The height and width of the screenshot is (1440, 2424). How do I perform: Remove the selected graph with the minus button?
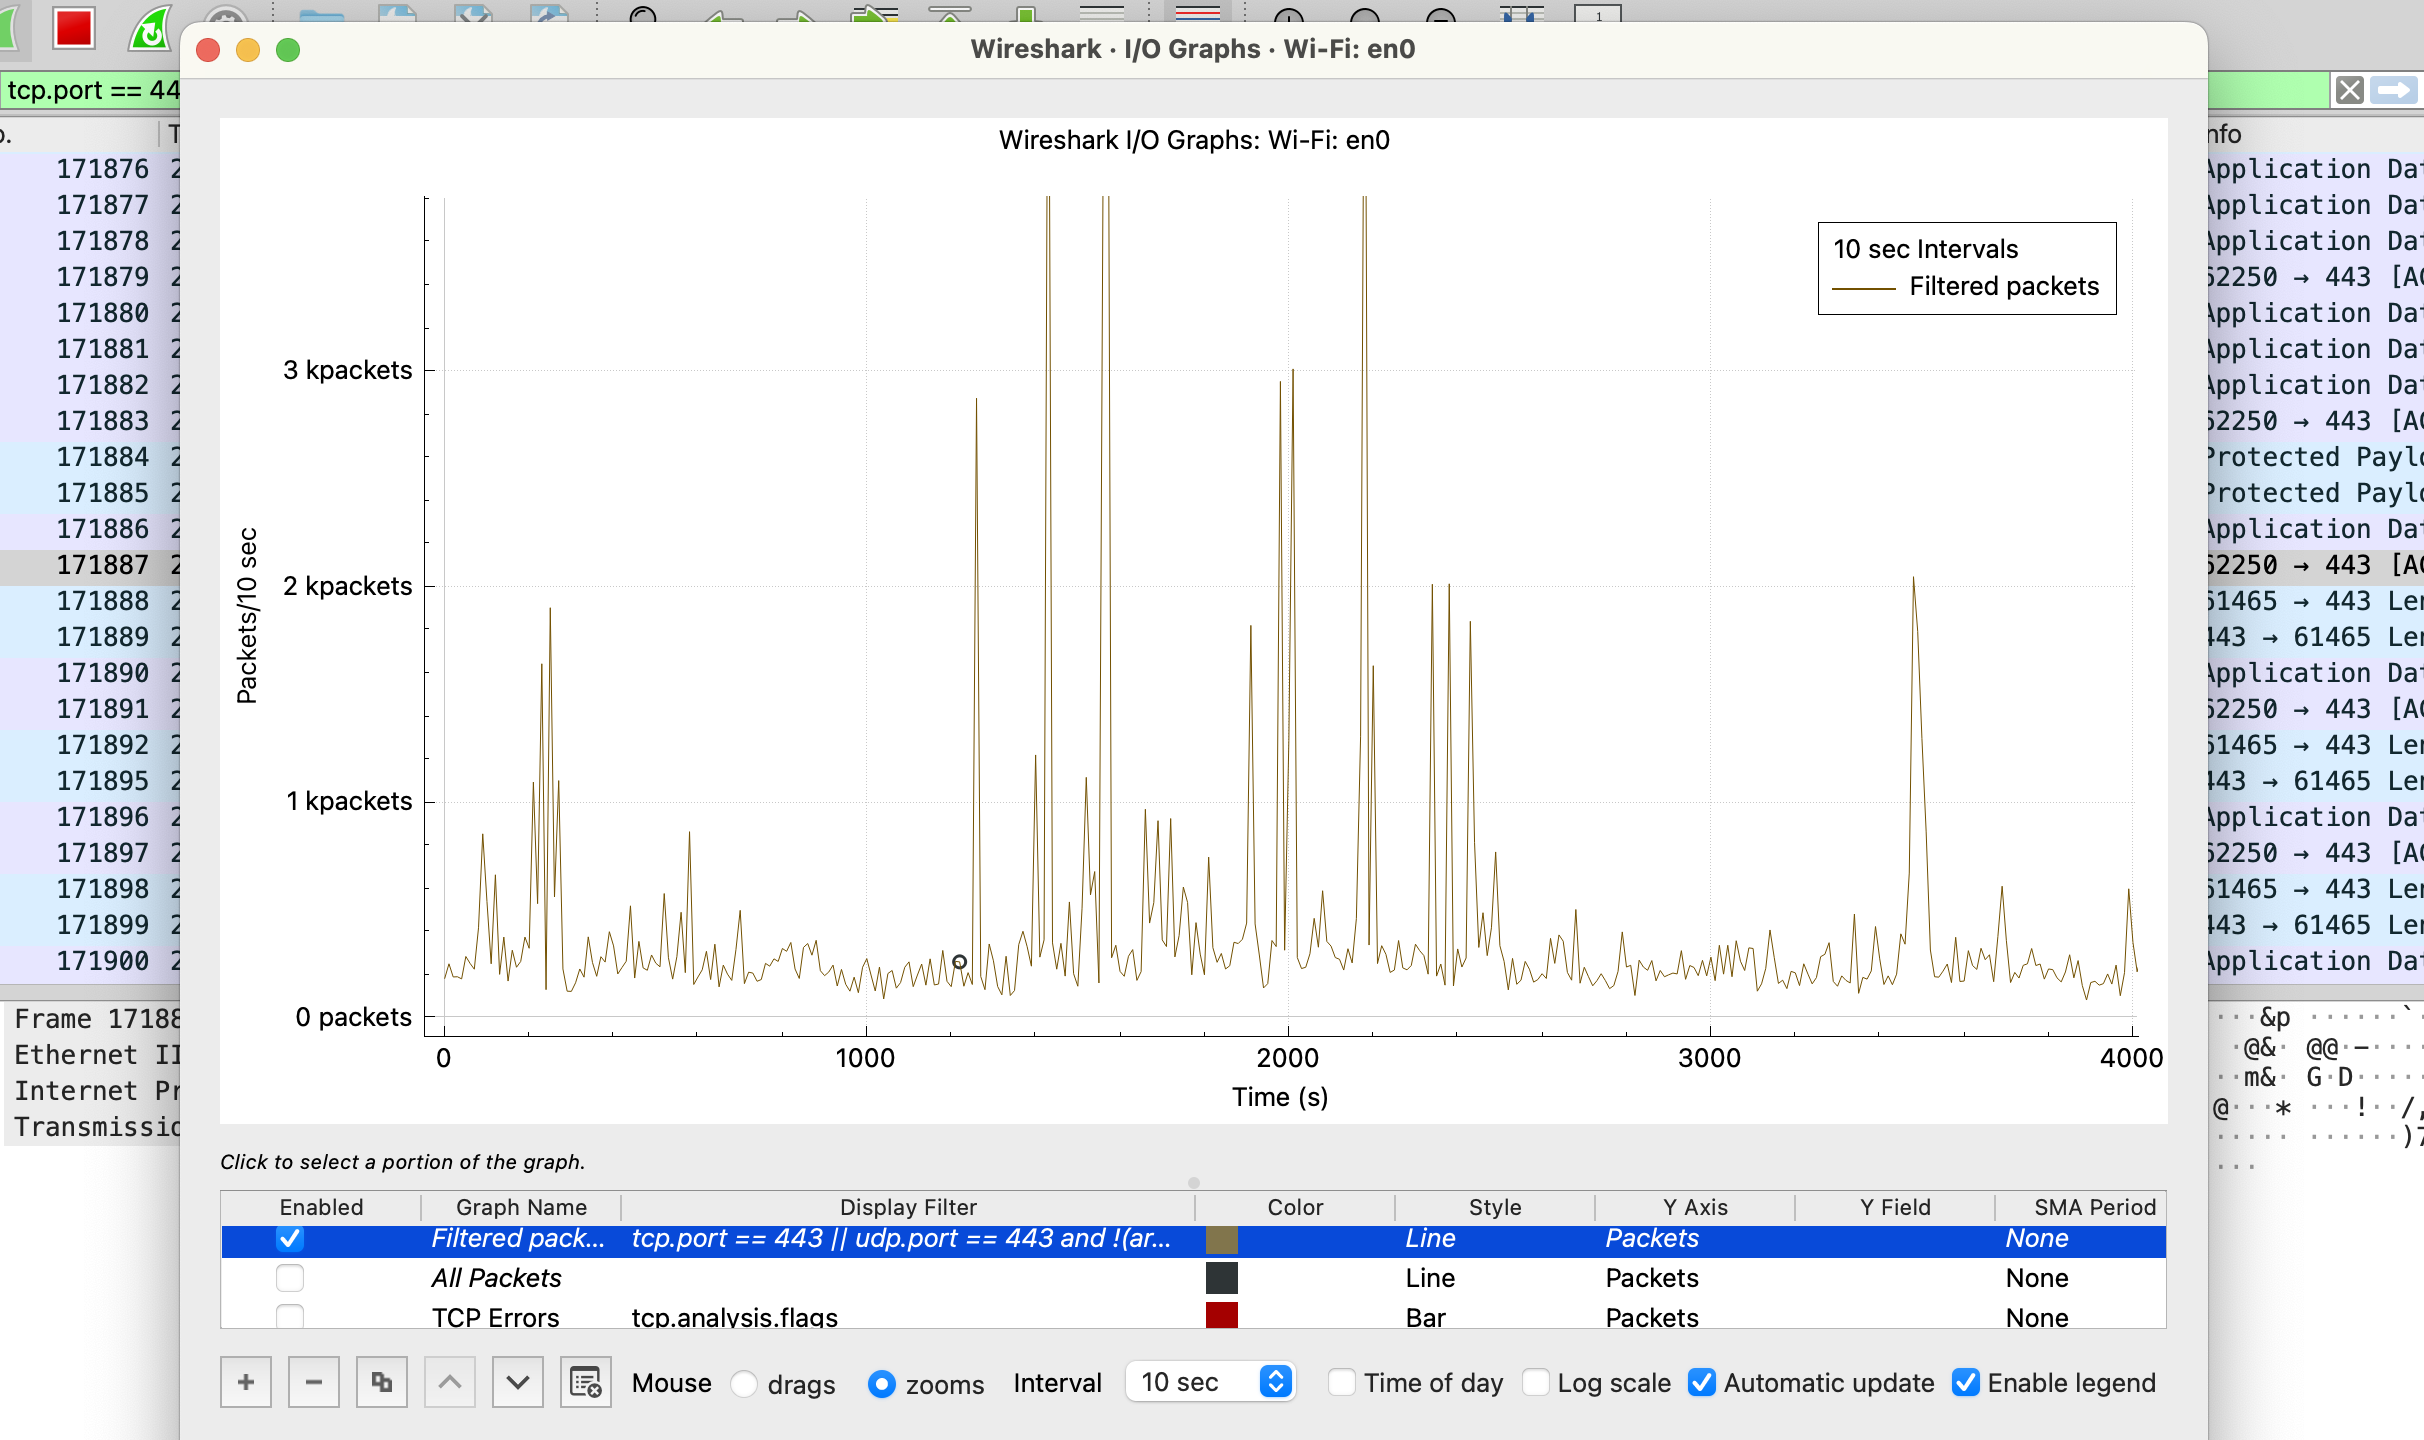click(314, 1382)
